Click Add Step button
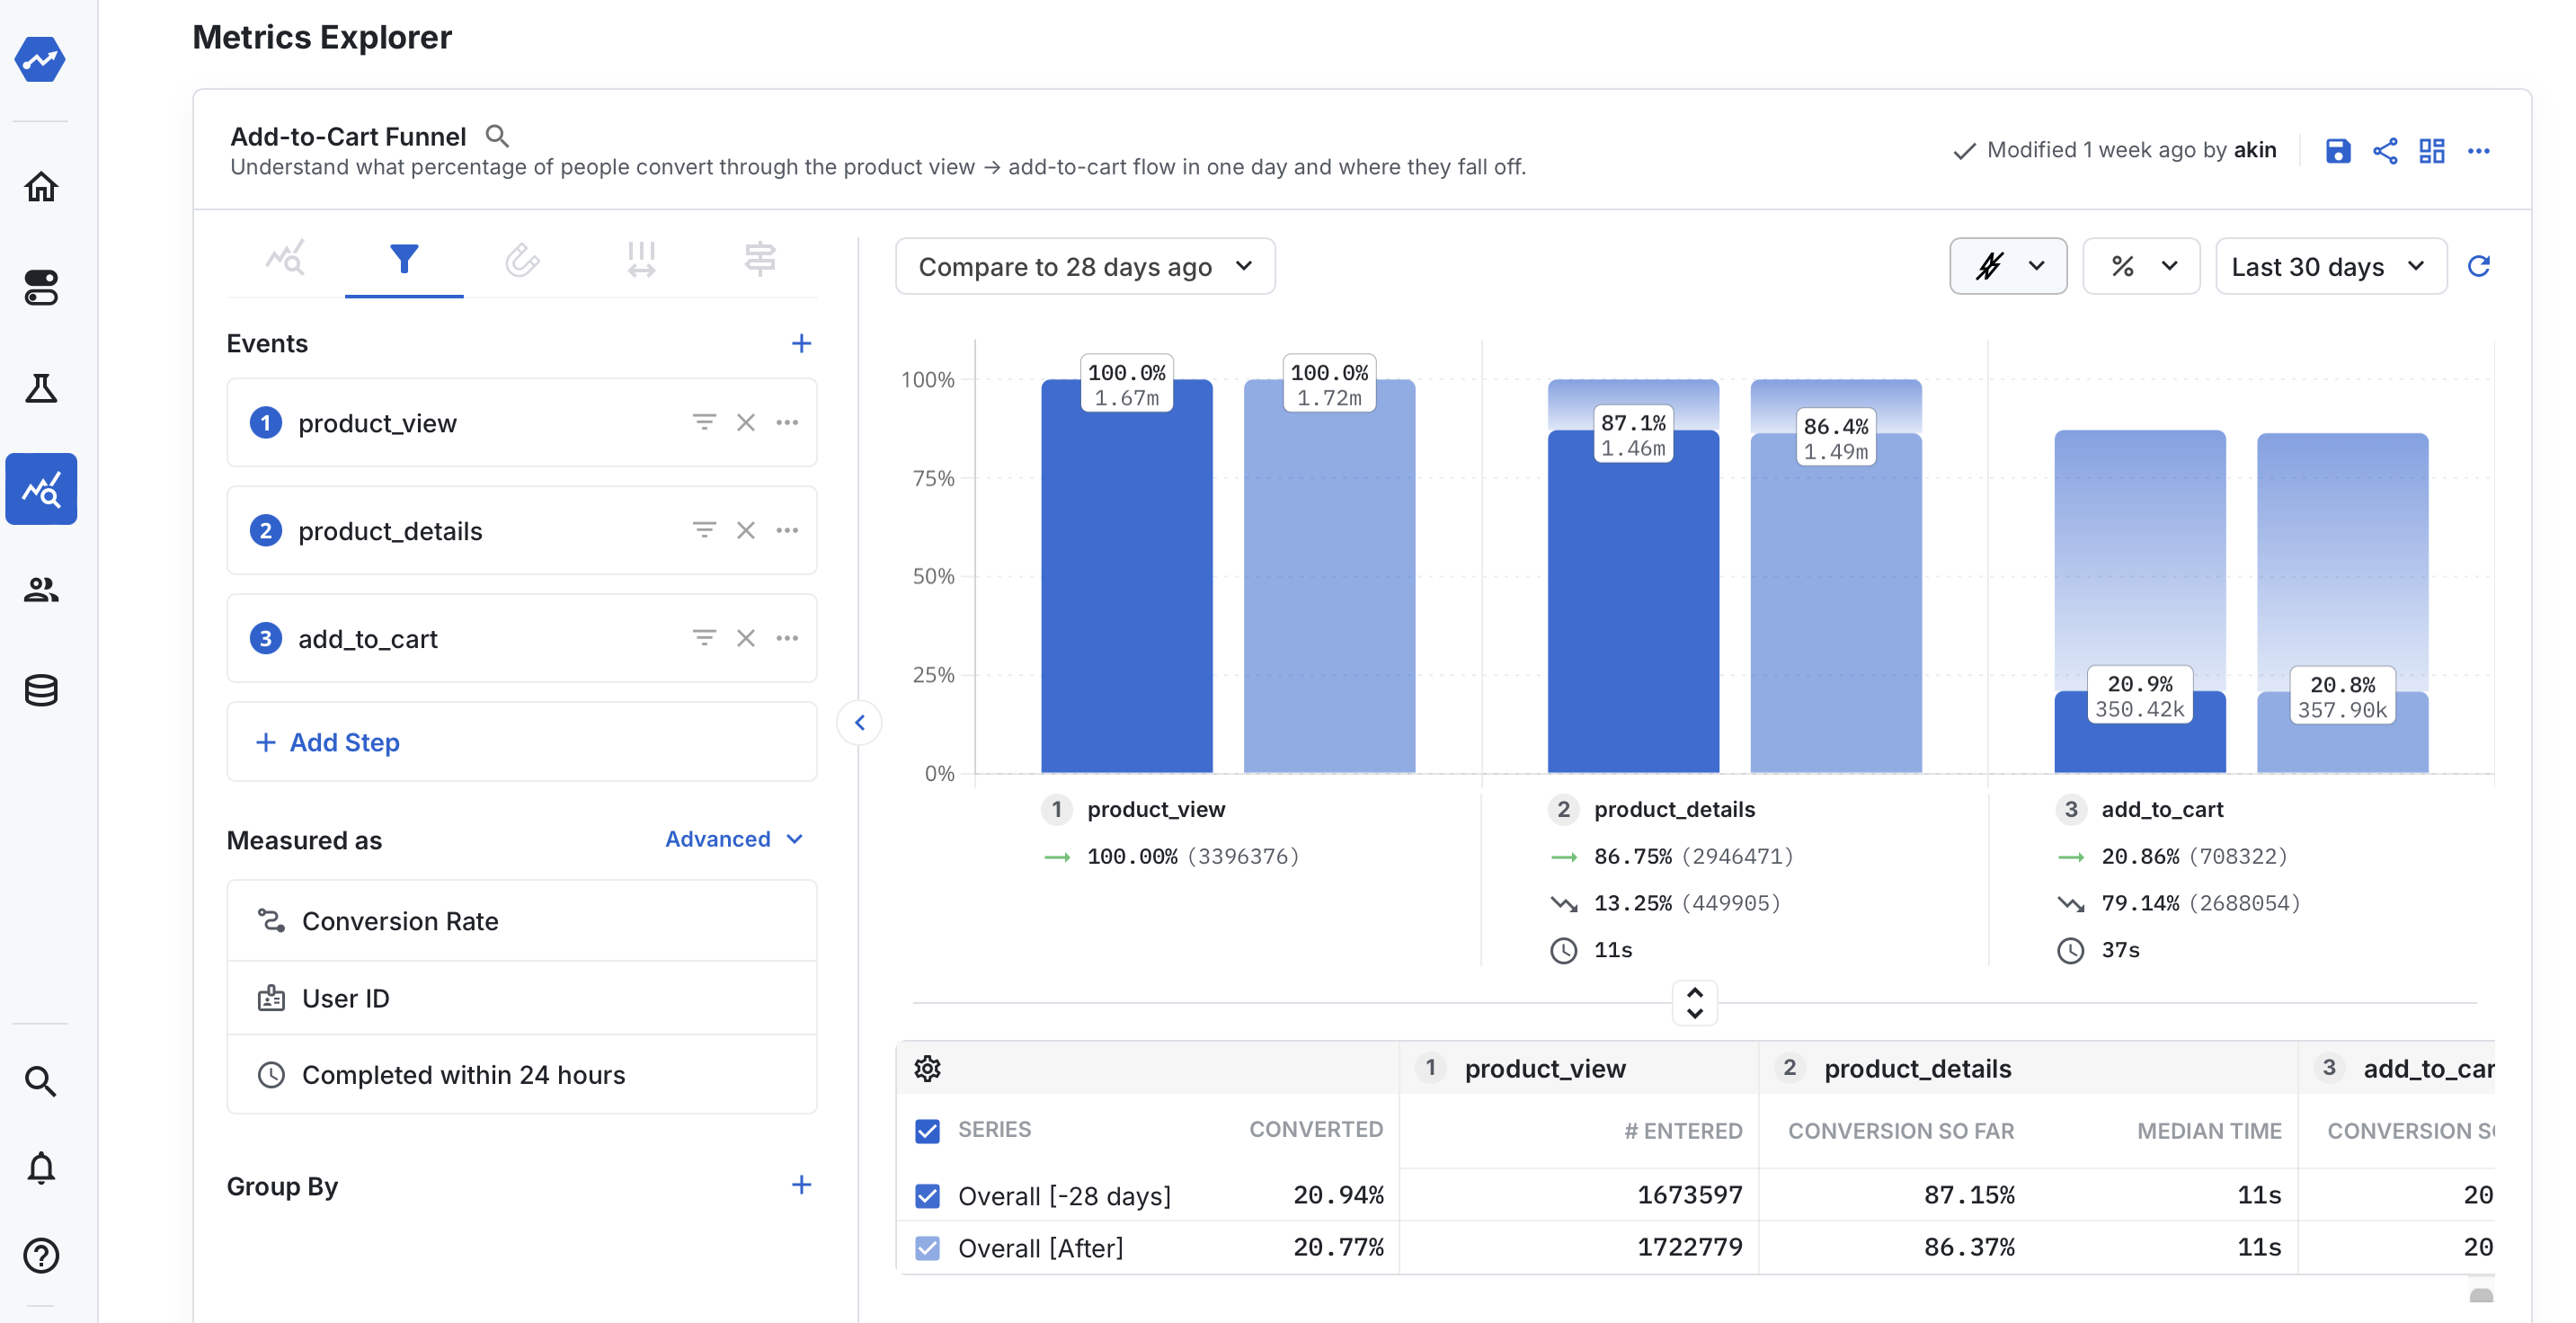Screen dimensions: 2576x1323 coord(522,742)
